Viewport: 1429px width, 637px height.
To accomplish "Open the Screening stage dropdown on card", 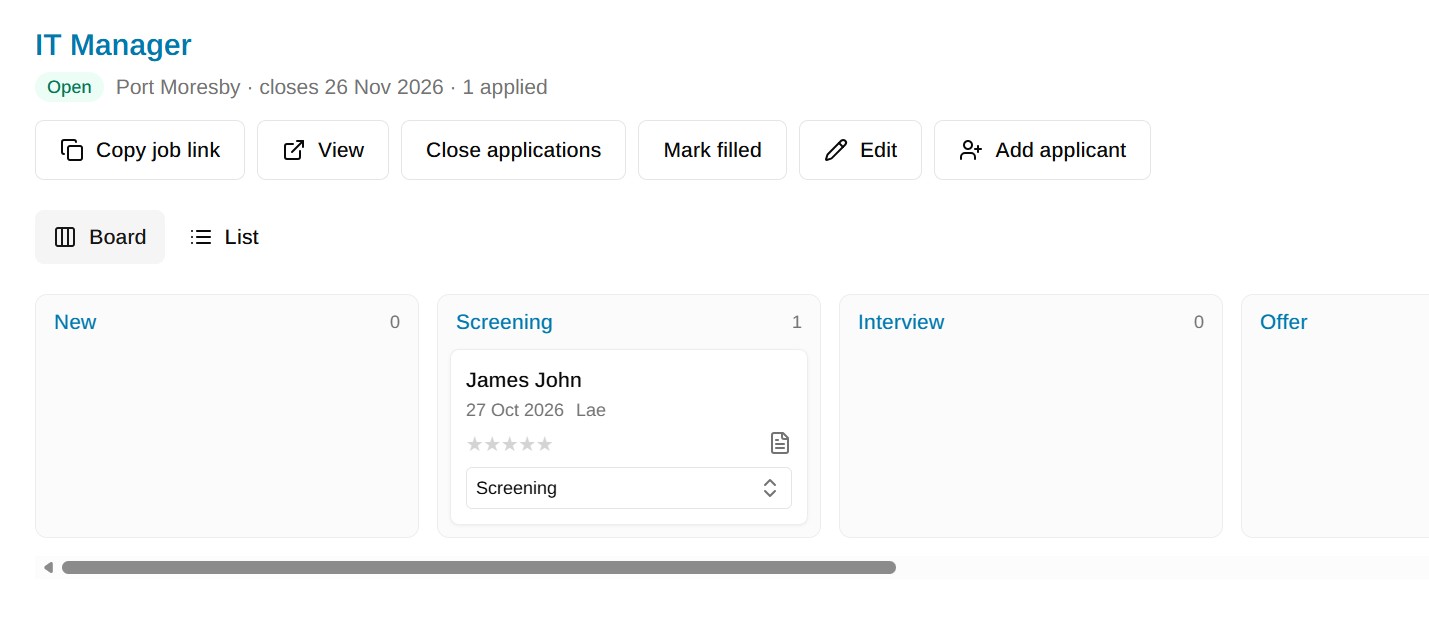I will (629, 488).
